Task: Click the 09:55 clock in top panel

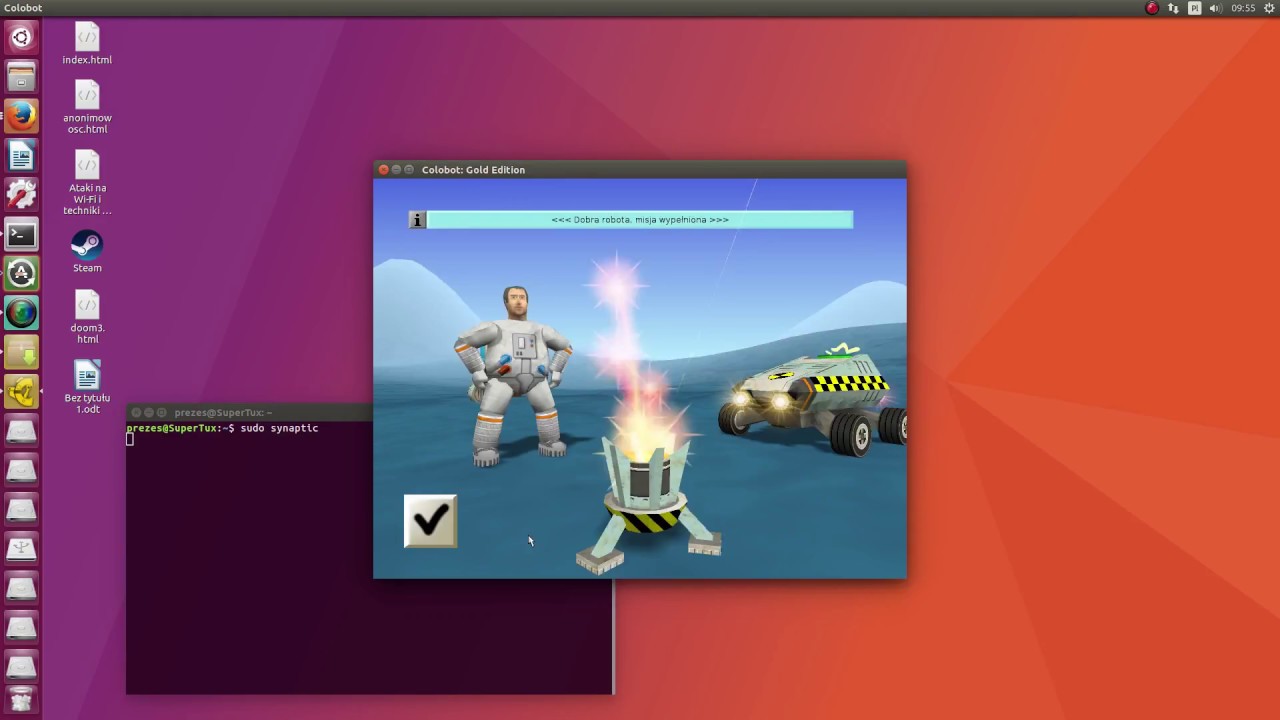Action: 1243,8
